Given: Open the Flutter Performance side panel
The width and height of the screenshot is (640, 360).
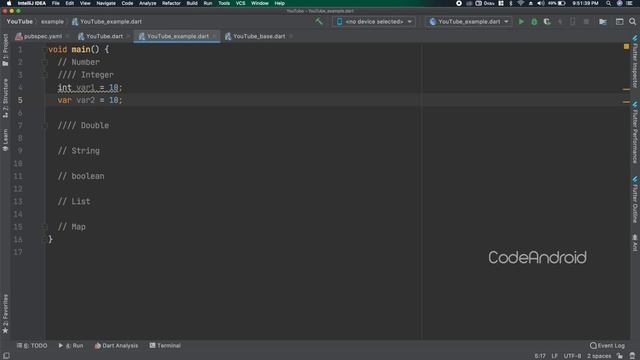Looking at the screenshot, I should [x=635, y=133].
